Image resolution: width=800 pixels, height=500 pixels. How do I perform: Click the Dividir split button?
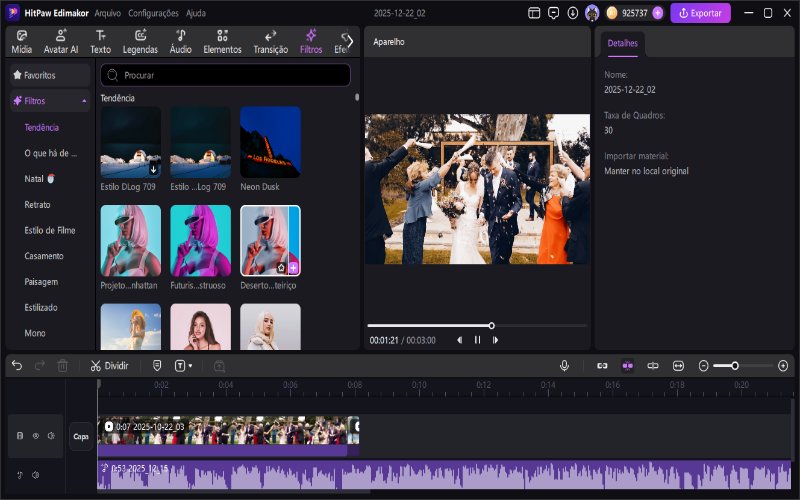tap(110, 366)
